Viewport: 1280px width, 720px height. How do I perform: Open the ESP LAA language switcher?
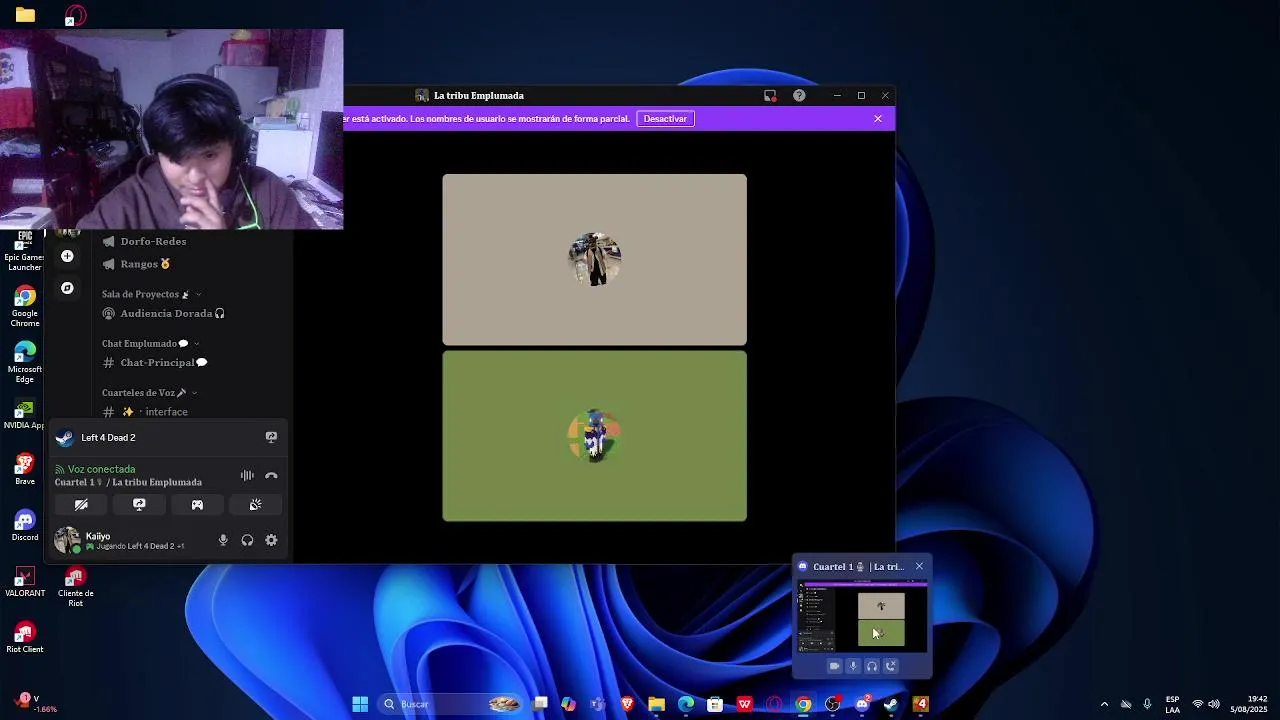pyautogui.click(x=1172, y=704)
